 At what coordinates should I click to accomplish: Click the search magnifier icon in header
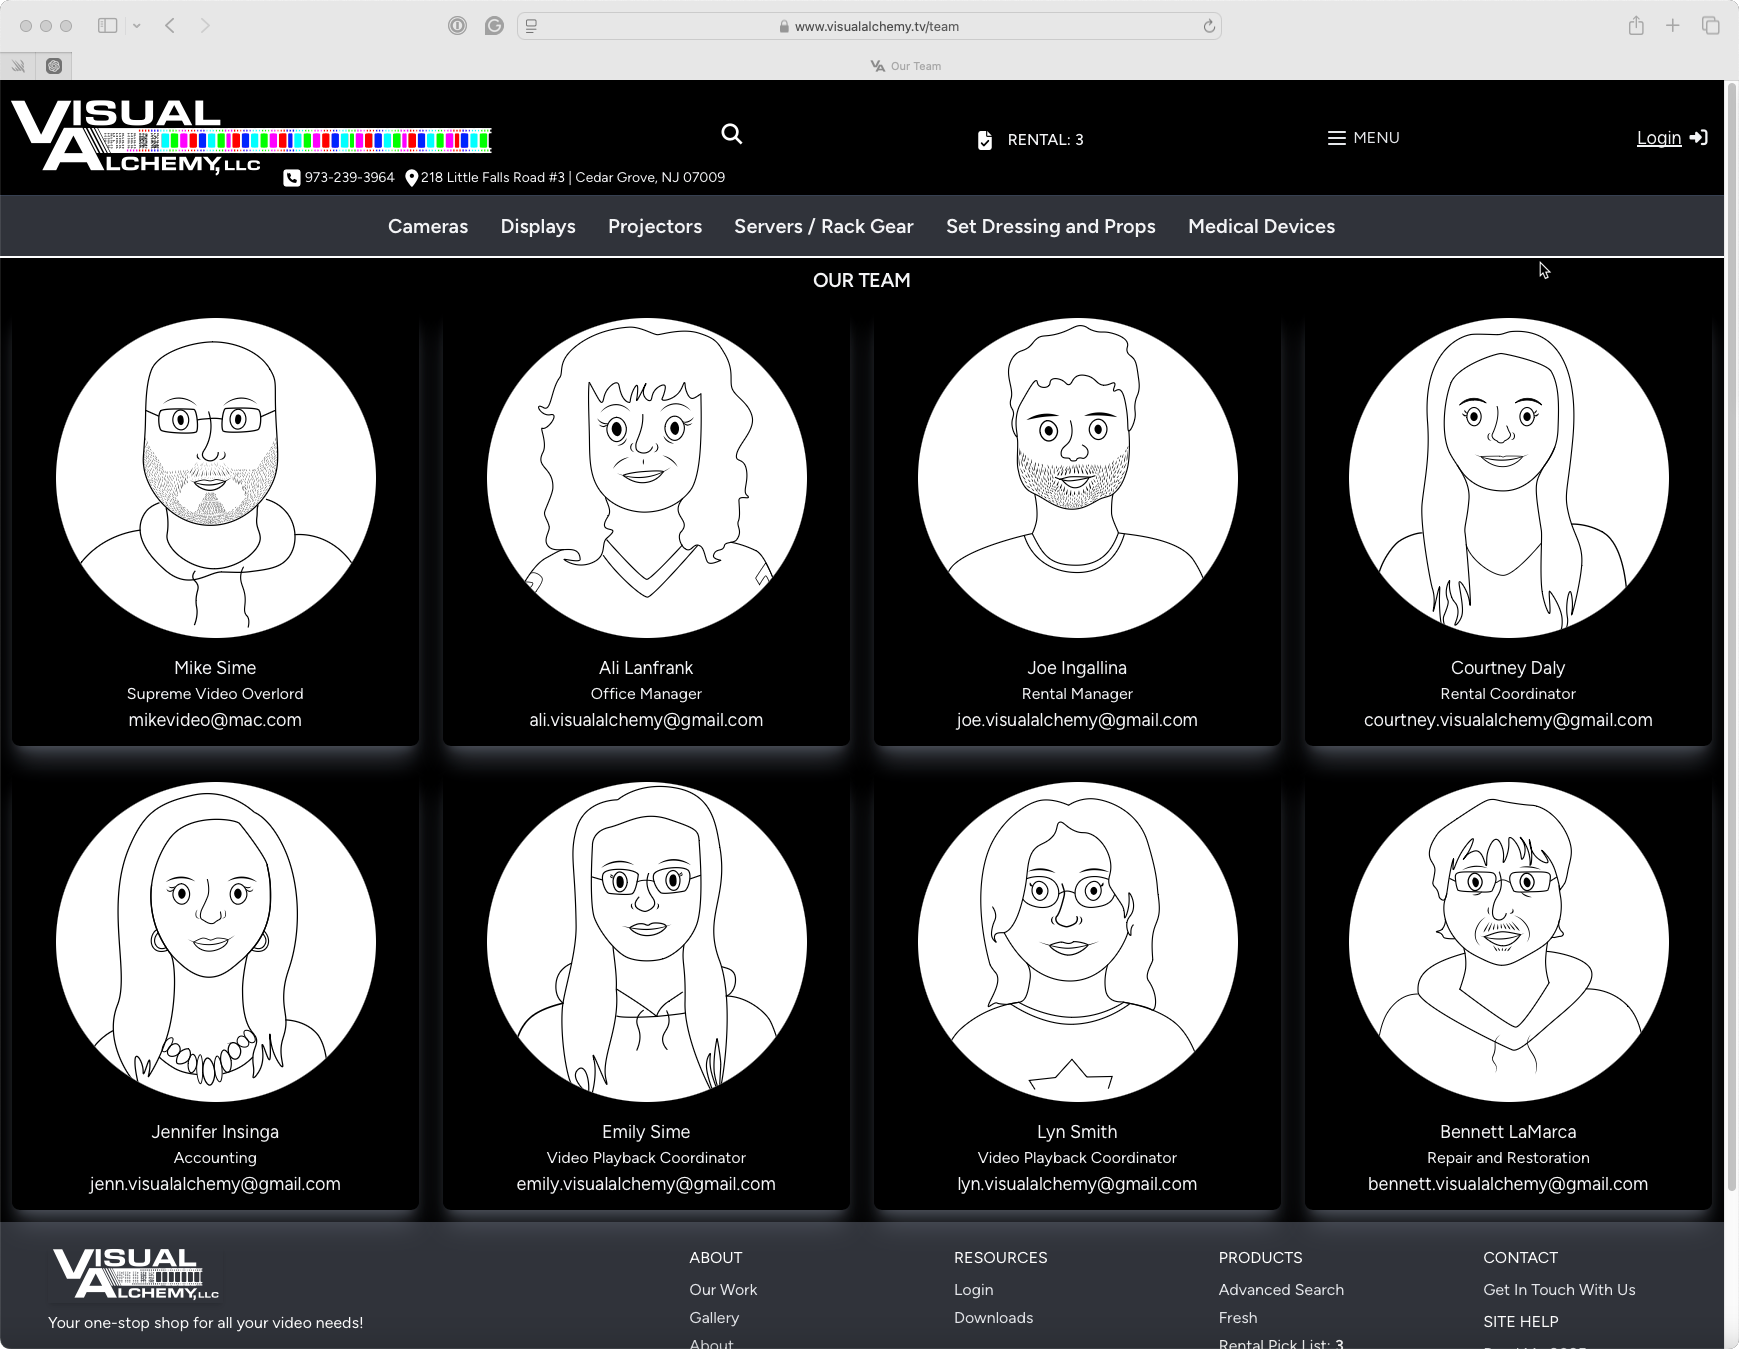(x=732, y=134)
